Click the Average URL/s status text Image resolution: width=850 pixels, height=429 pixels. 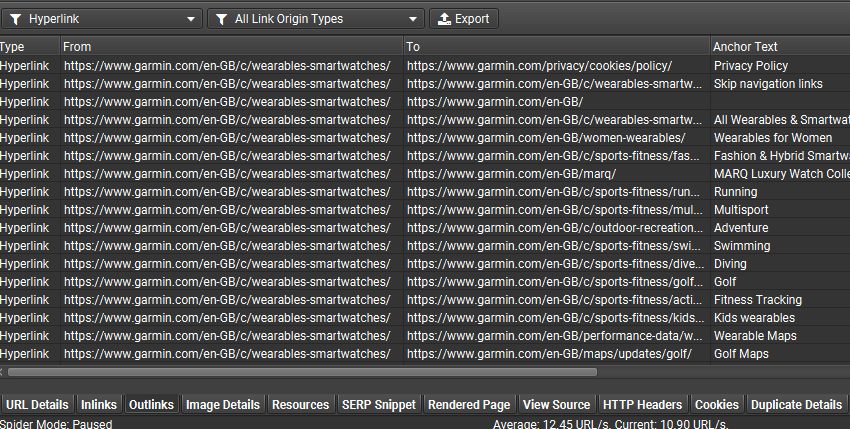click(x=610, y=424)
